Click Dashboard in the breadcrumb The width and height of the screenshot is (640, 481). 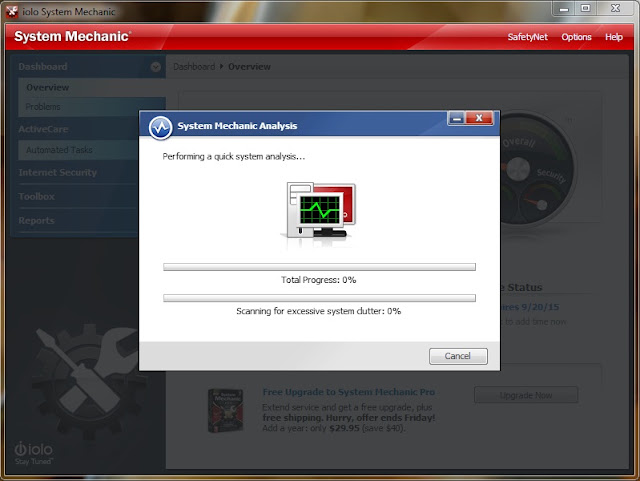pos(194,67)
